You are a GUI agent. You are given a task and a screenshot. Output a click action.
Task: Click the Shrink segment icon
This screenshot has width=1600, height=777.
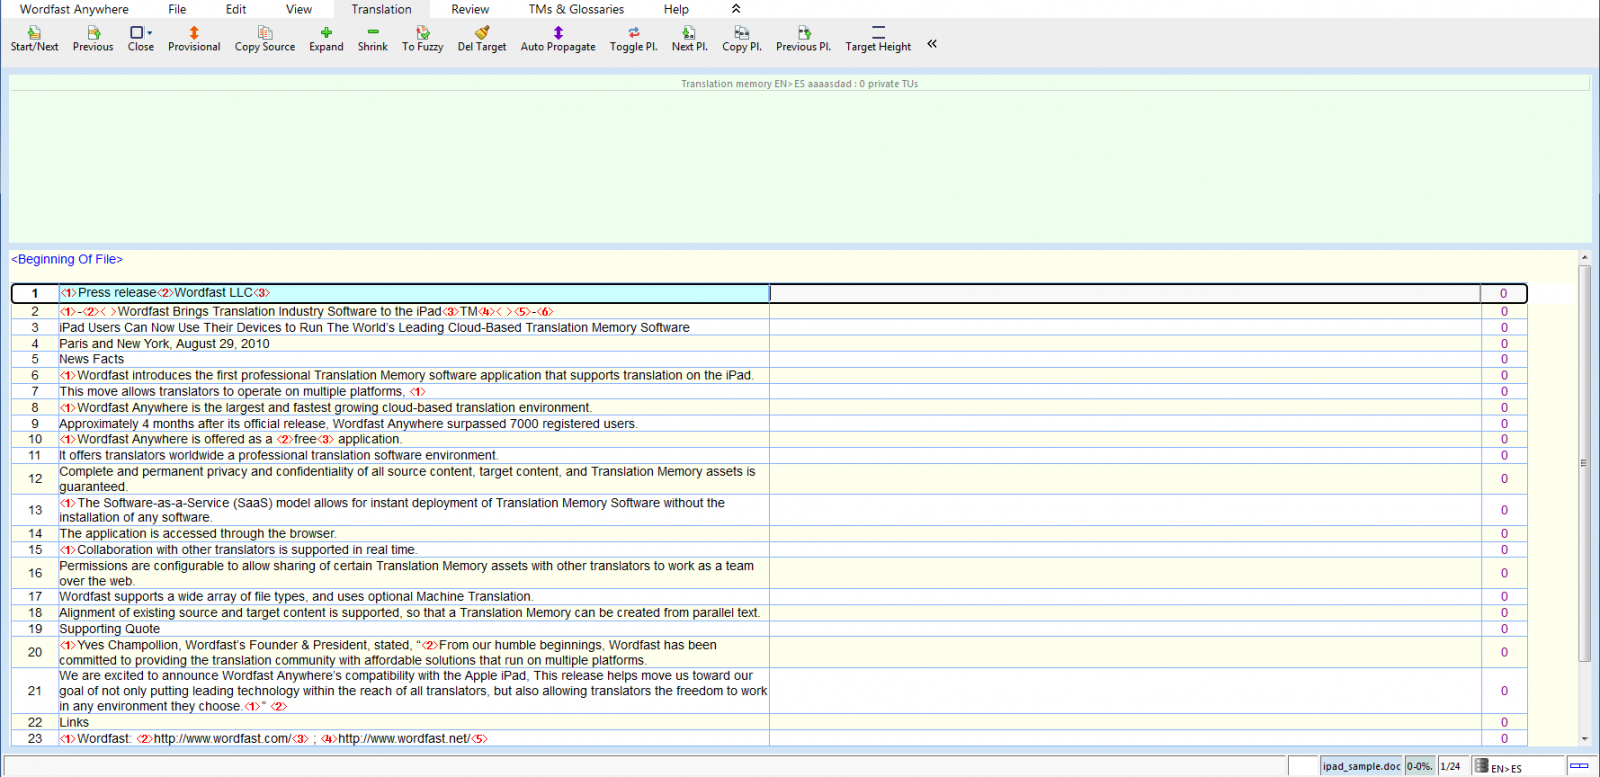pyautogui.click(x=372, y=33)
